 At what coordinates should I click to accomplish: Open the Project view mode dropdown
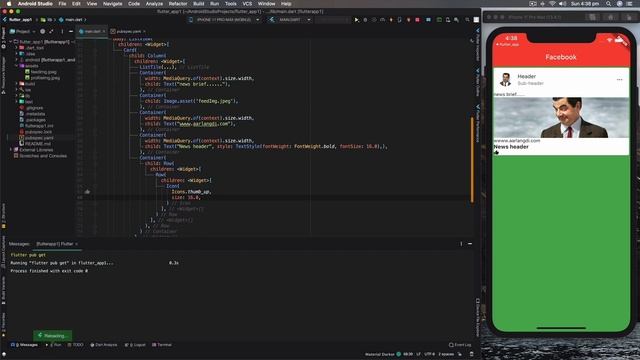[x=22, y=31]
